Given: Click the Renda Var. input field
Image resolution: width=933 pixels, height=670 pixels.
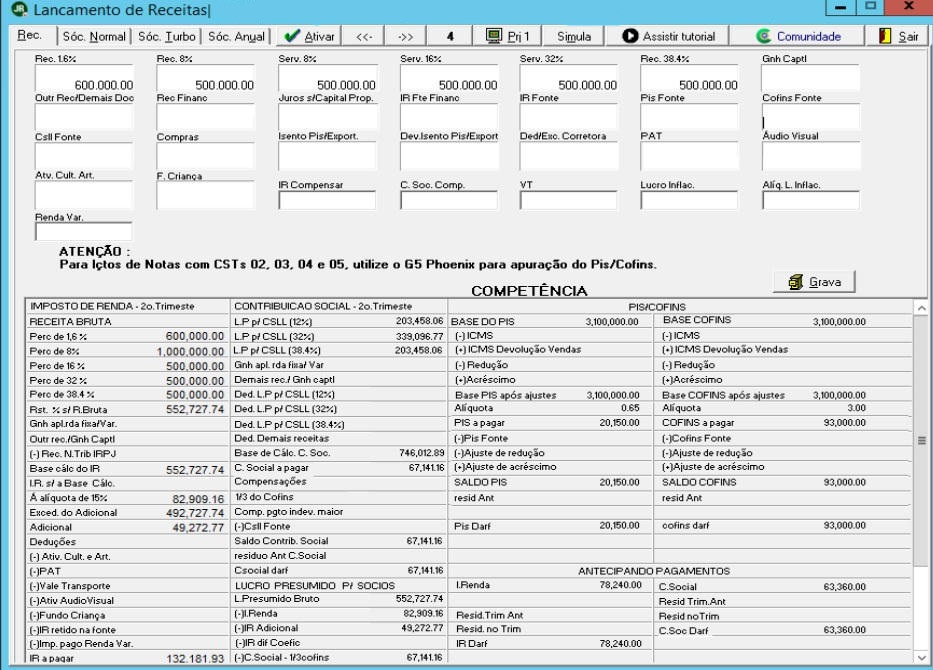Looking at the screenshot, I should 83,231.
